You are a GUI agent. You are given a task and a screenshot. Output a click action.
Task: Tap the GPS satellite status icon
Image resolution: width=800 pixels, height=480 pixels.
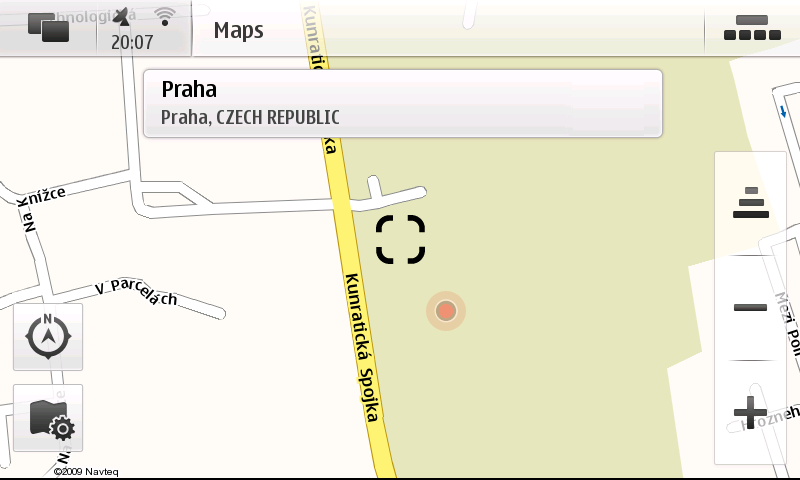click(122, 17)
